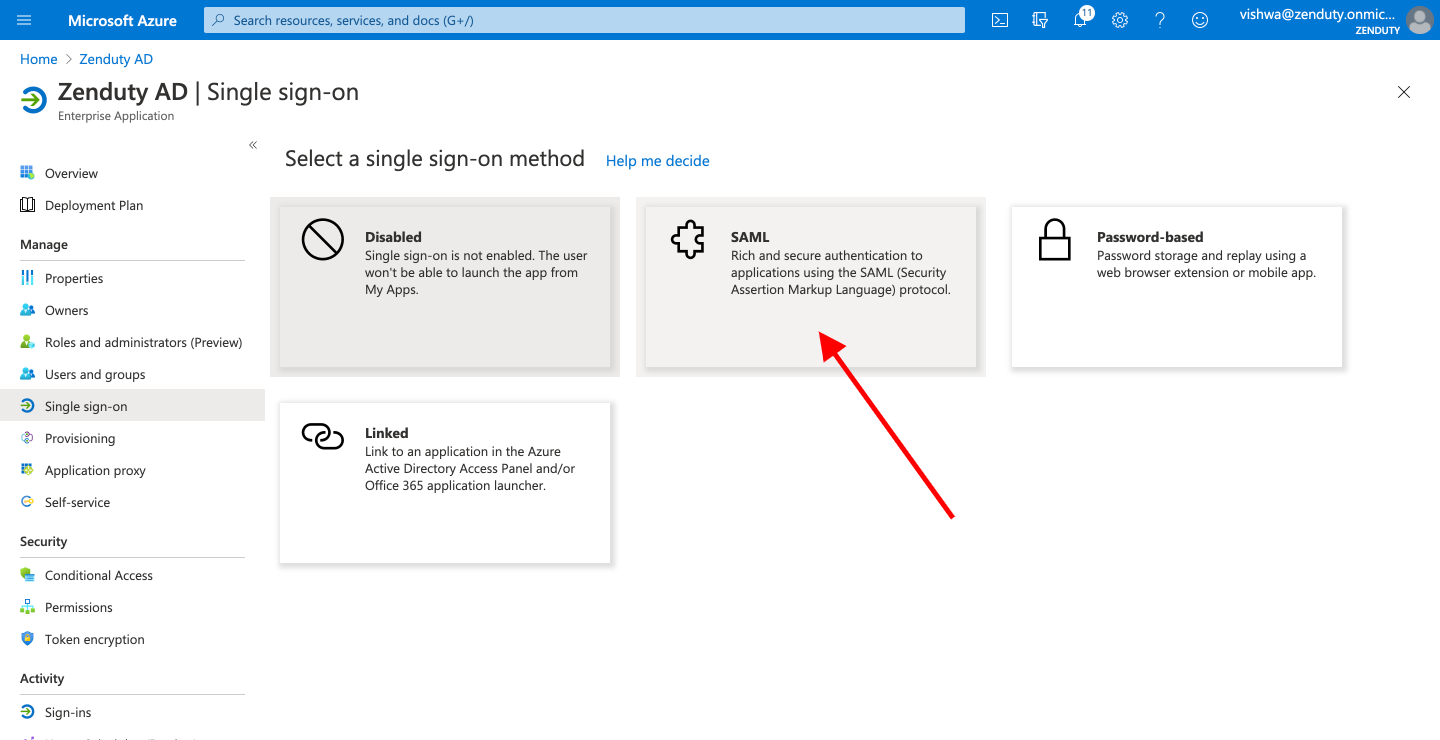Screen dimensions: 1440x740
Task: Select the Linked sign-on method card
Action: coord(445,483)
